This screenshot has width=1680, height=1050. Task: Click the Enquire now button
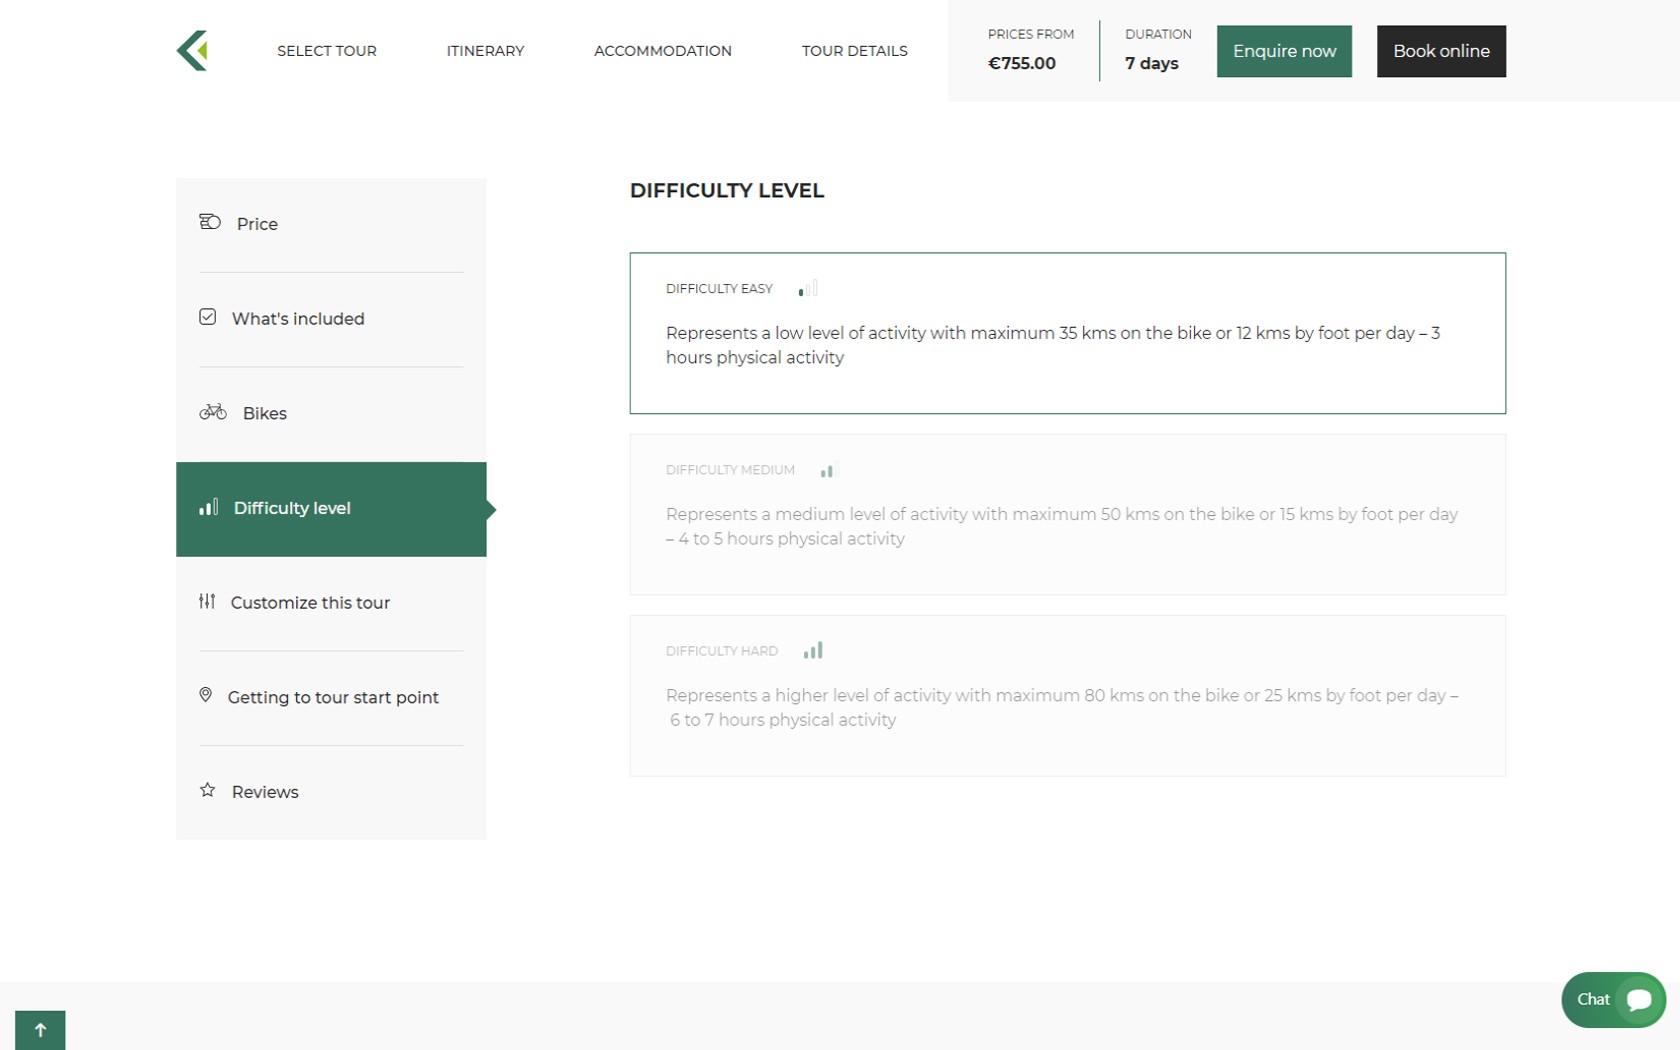tap(1283, 51)
